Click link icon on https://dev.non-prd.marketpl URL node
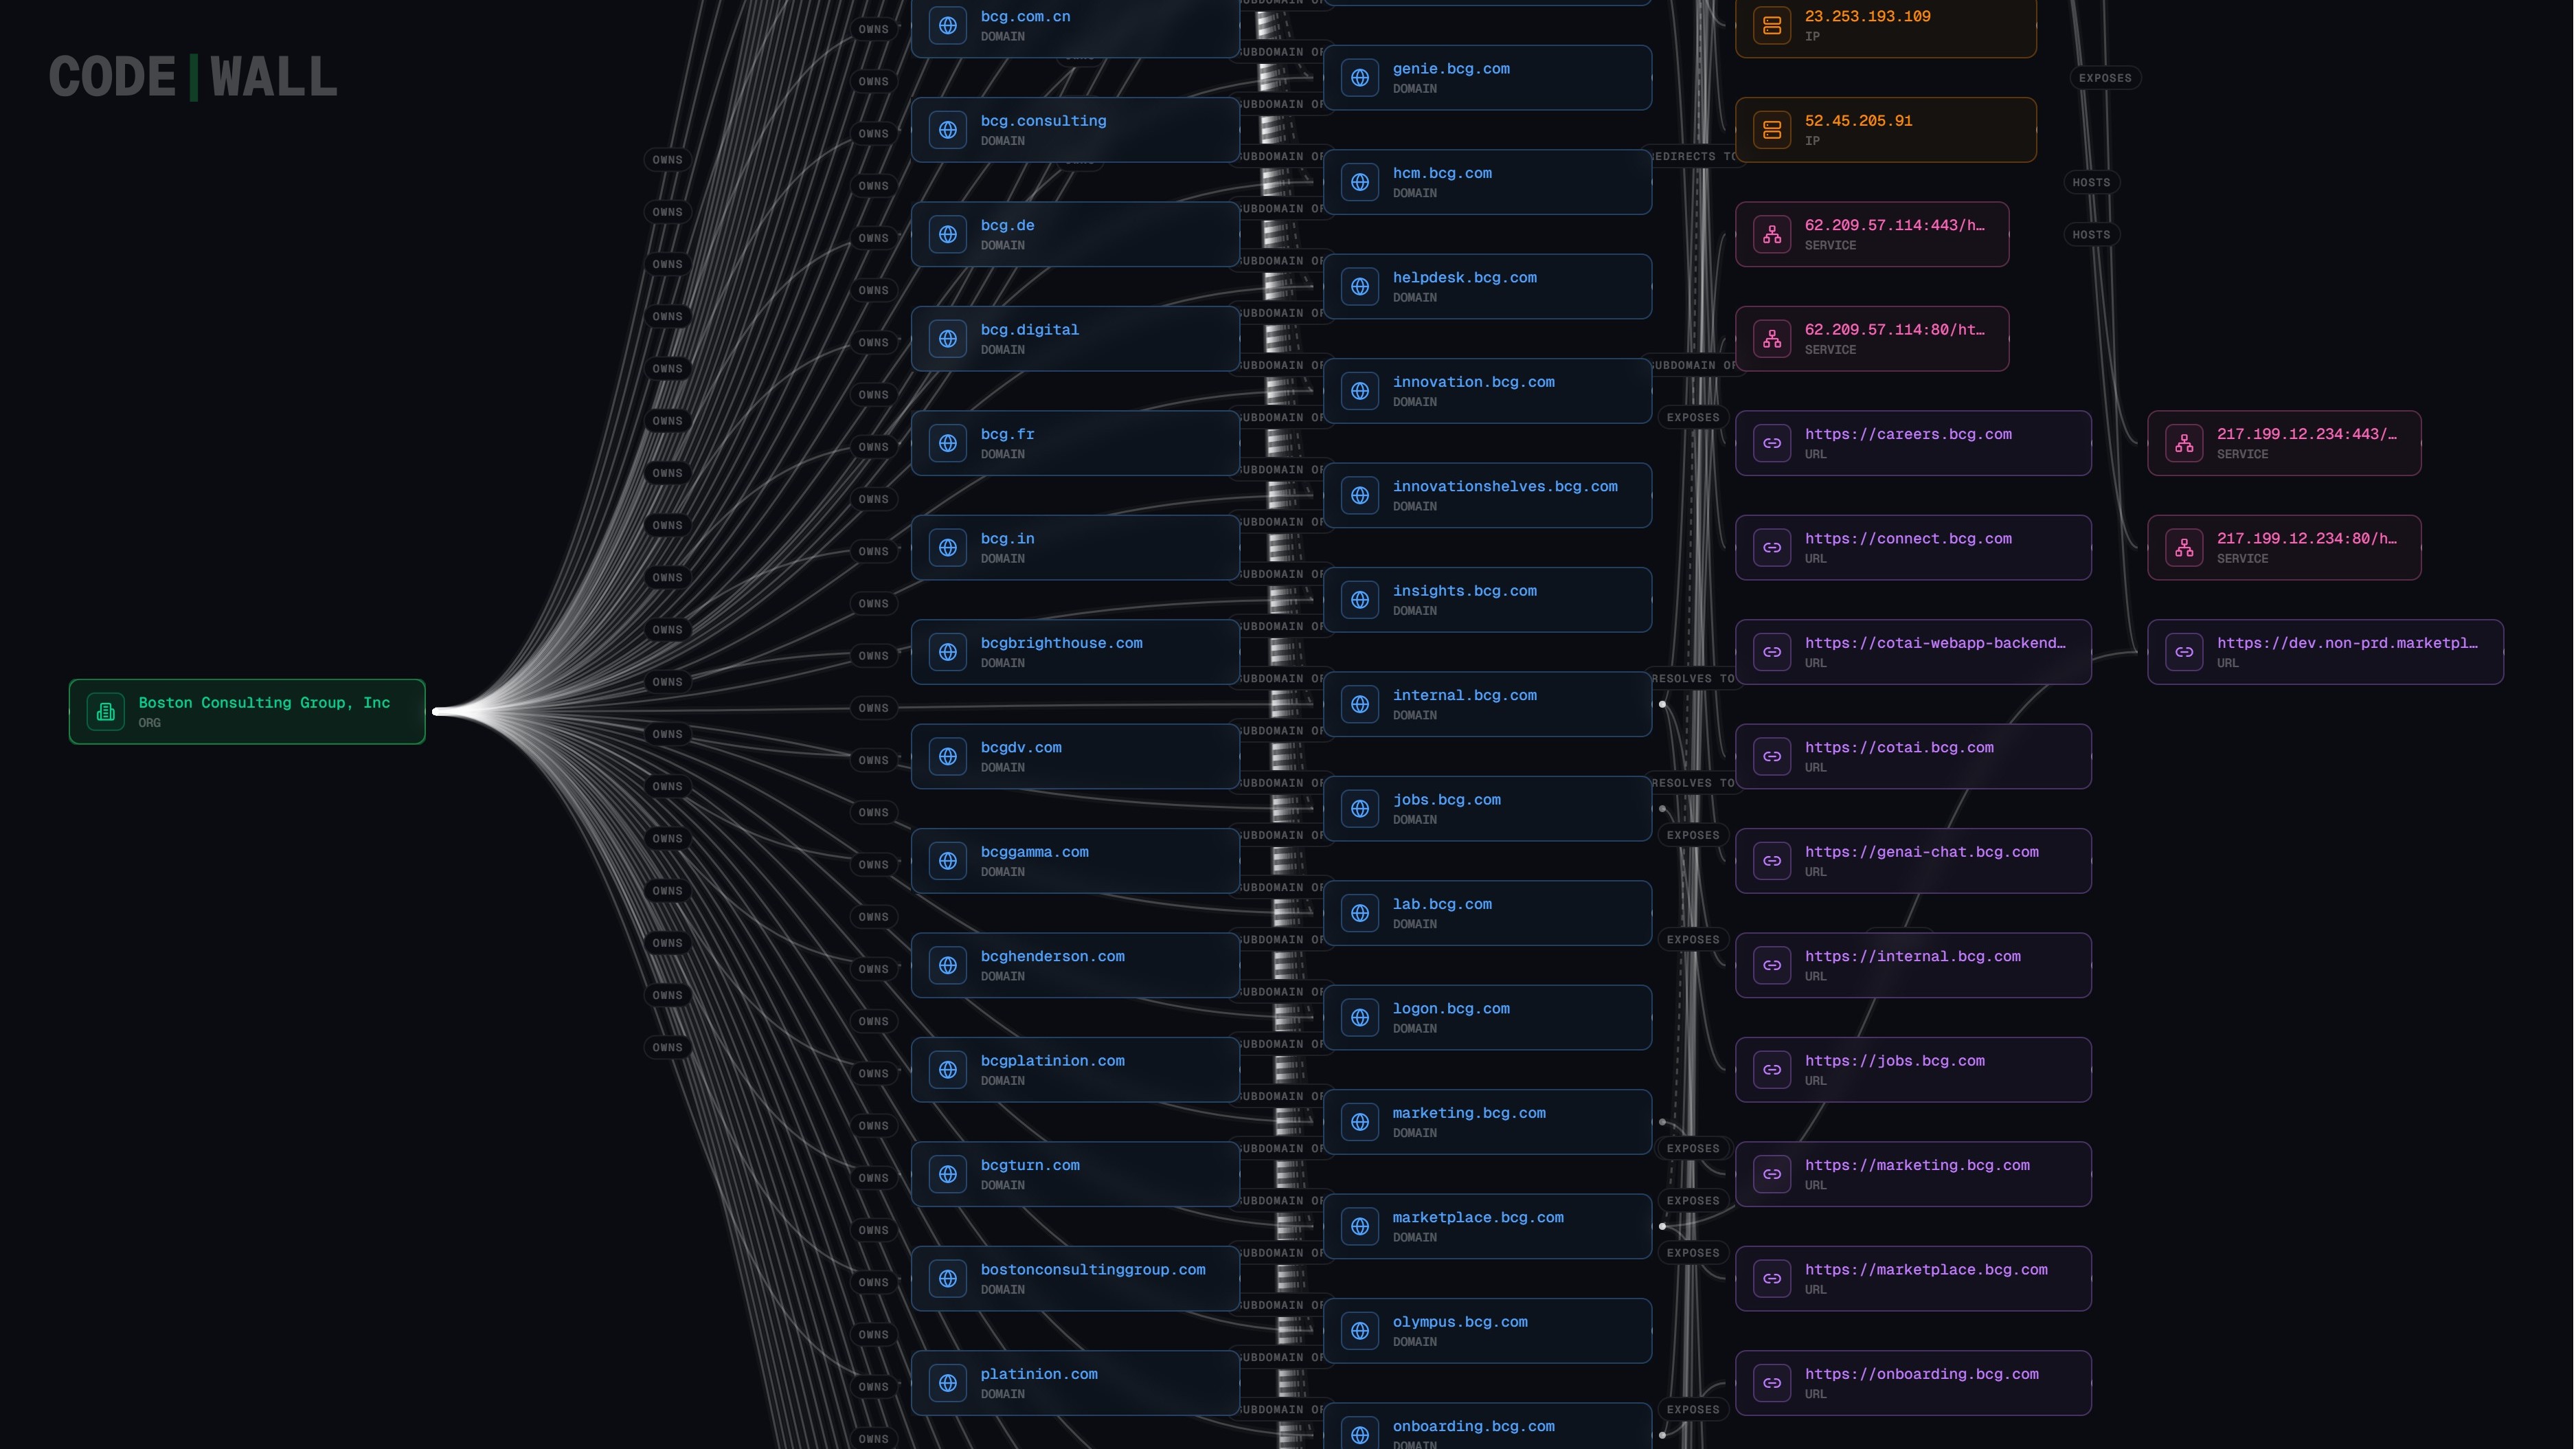Screen dimensions: 2576x1449 click(2184, 652)
